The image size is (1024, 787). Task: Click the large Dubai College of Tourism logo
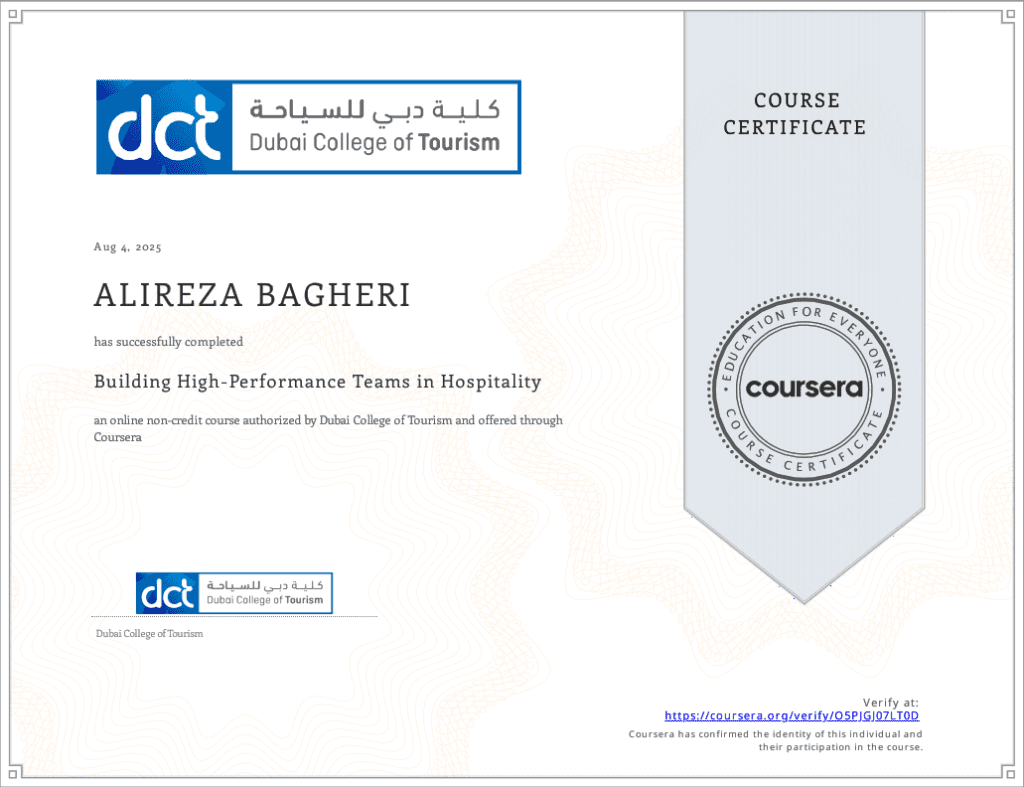pos(308,127)
